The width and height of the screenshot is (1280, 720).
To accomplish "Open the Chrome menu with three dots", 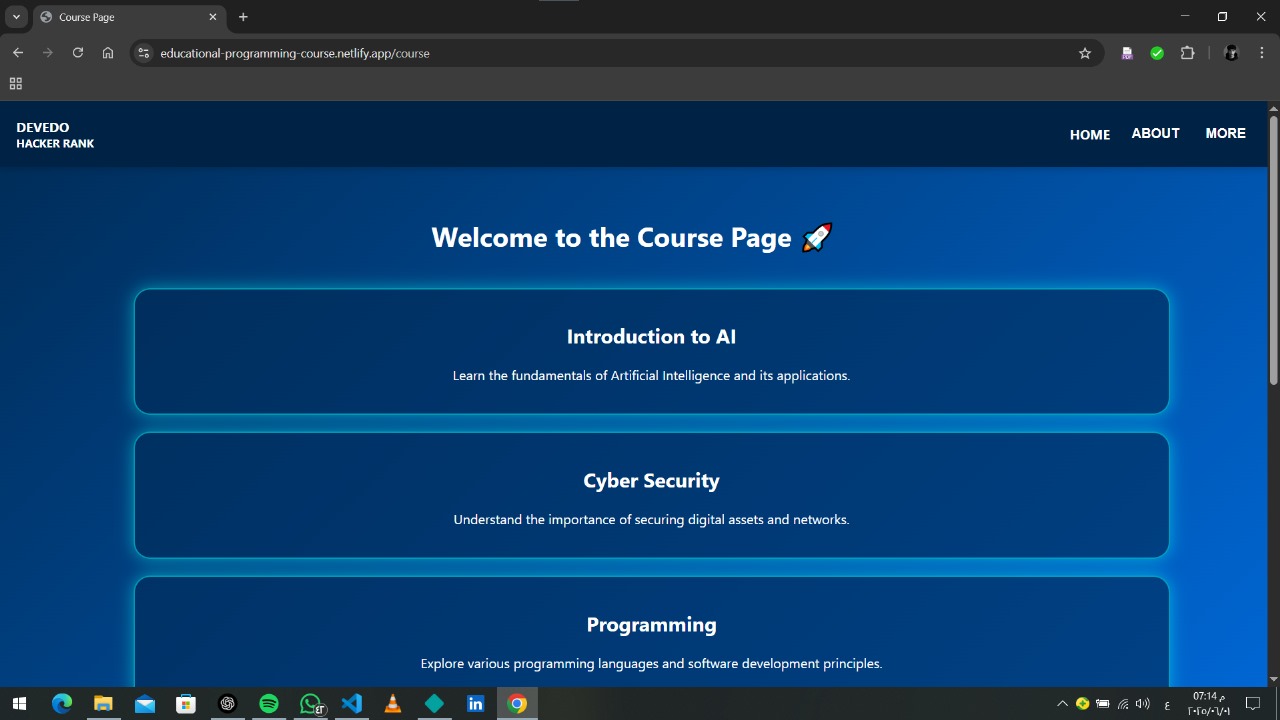I will pyautogui.click(x=1263, y=53).
